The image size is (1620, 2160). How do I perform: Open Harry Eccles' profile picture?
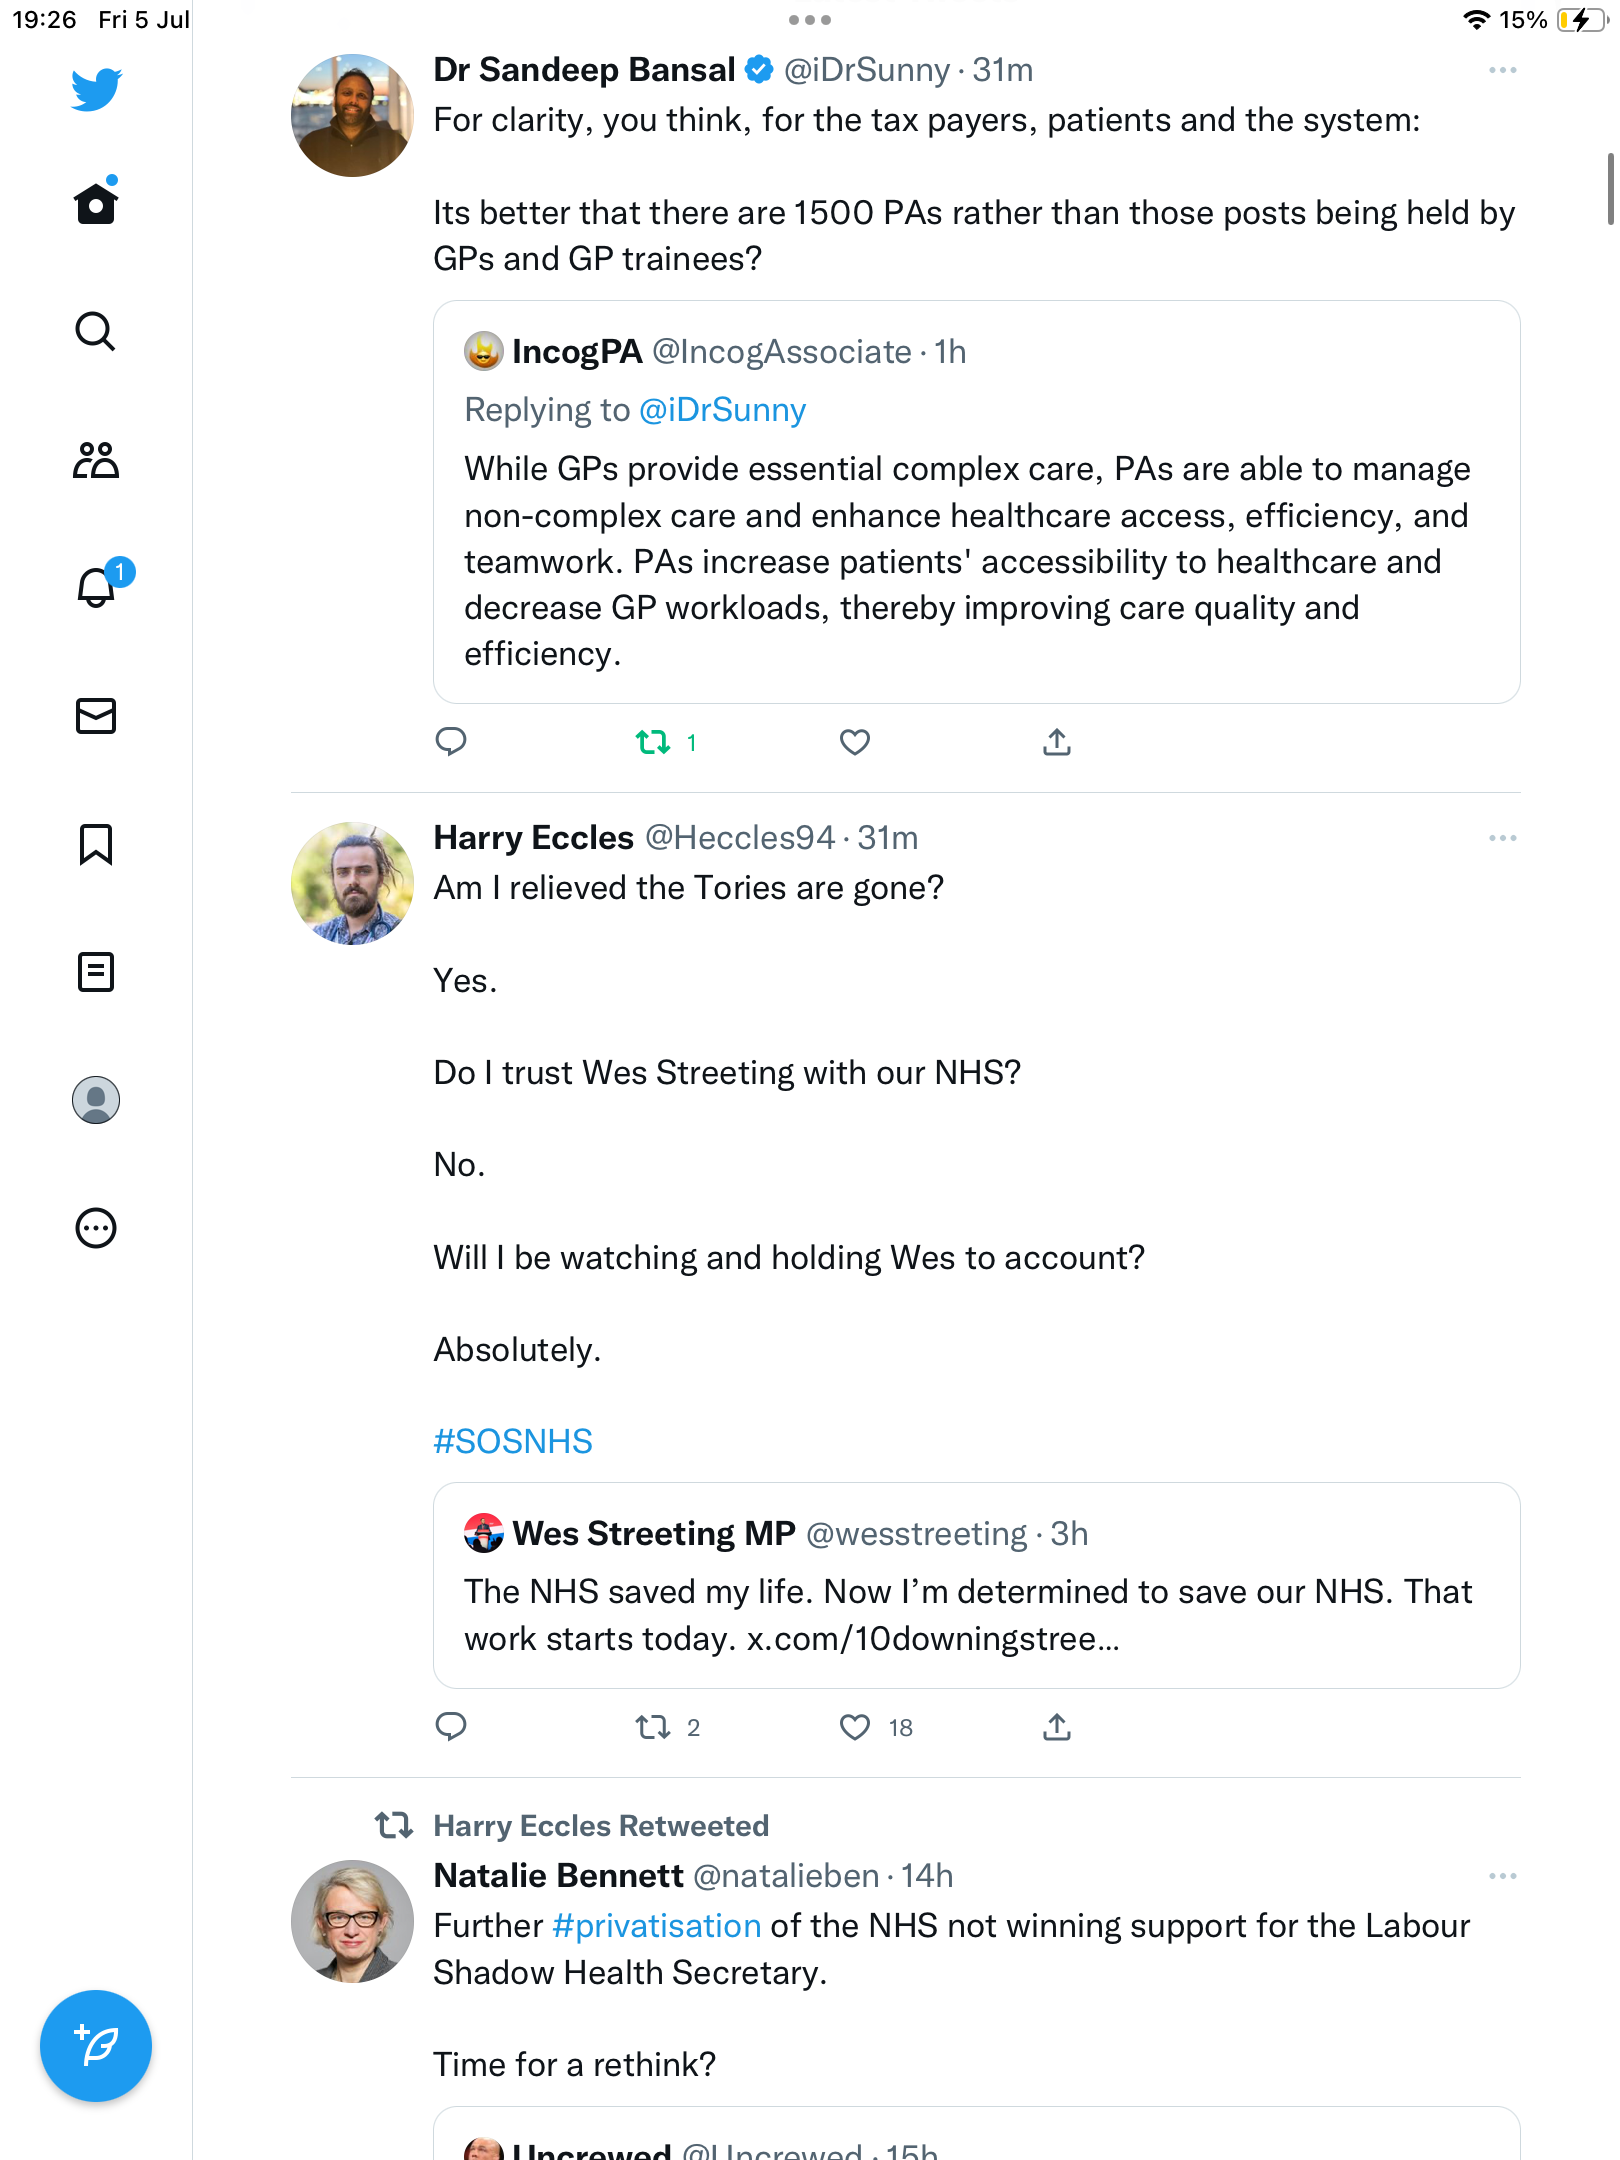pyautogui.click(x=352, y=884)
